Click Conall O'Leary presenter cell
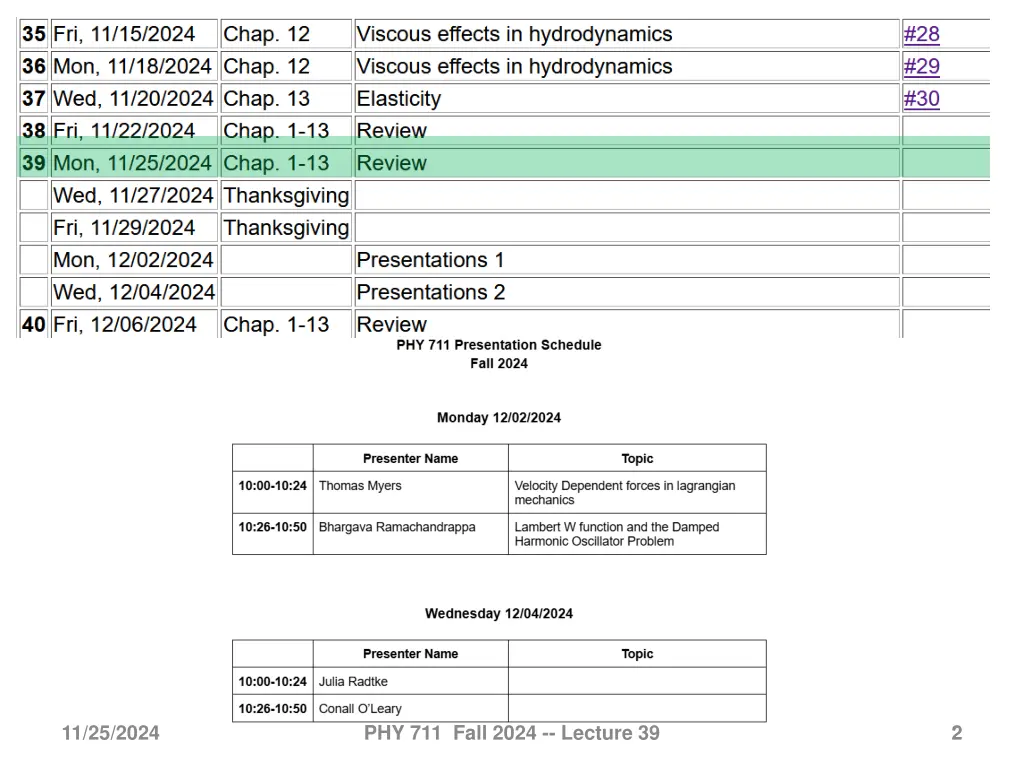Viewport: 1024px width, 768px height. pos(410,709)
